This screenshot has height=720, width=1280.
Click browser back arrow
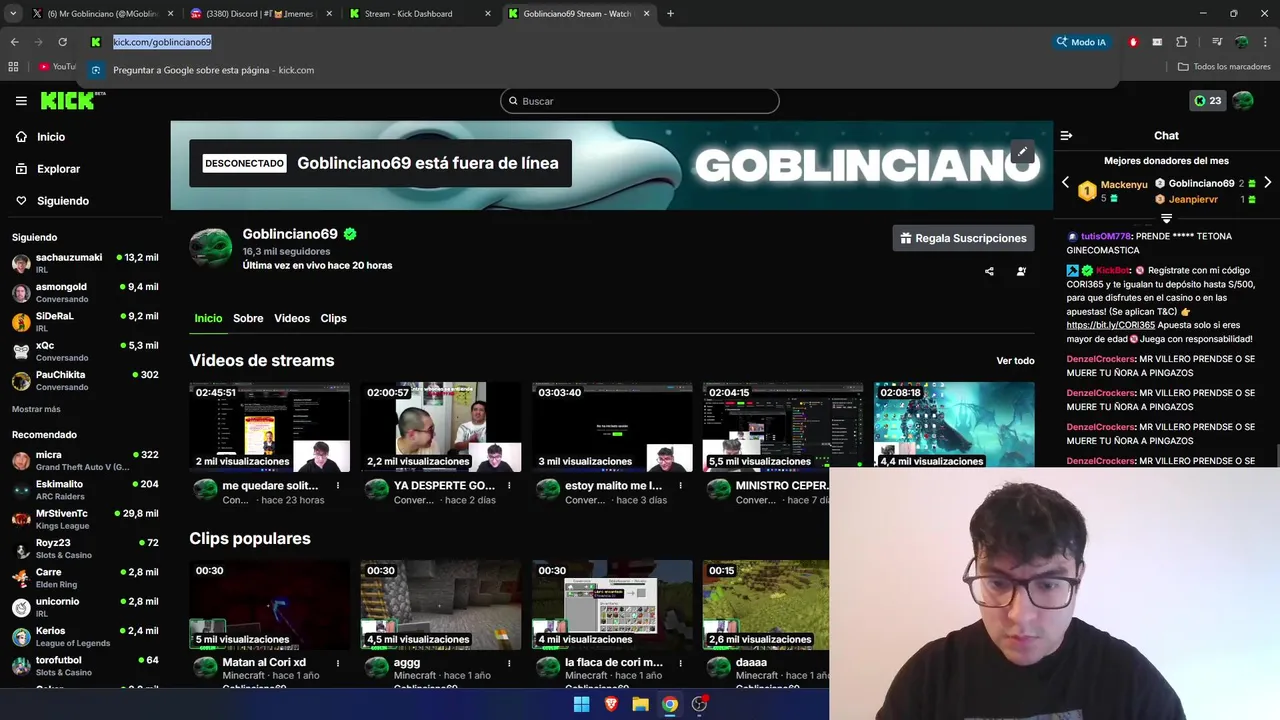tap(14, 42)
